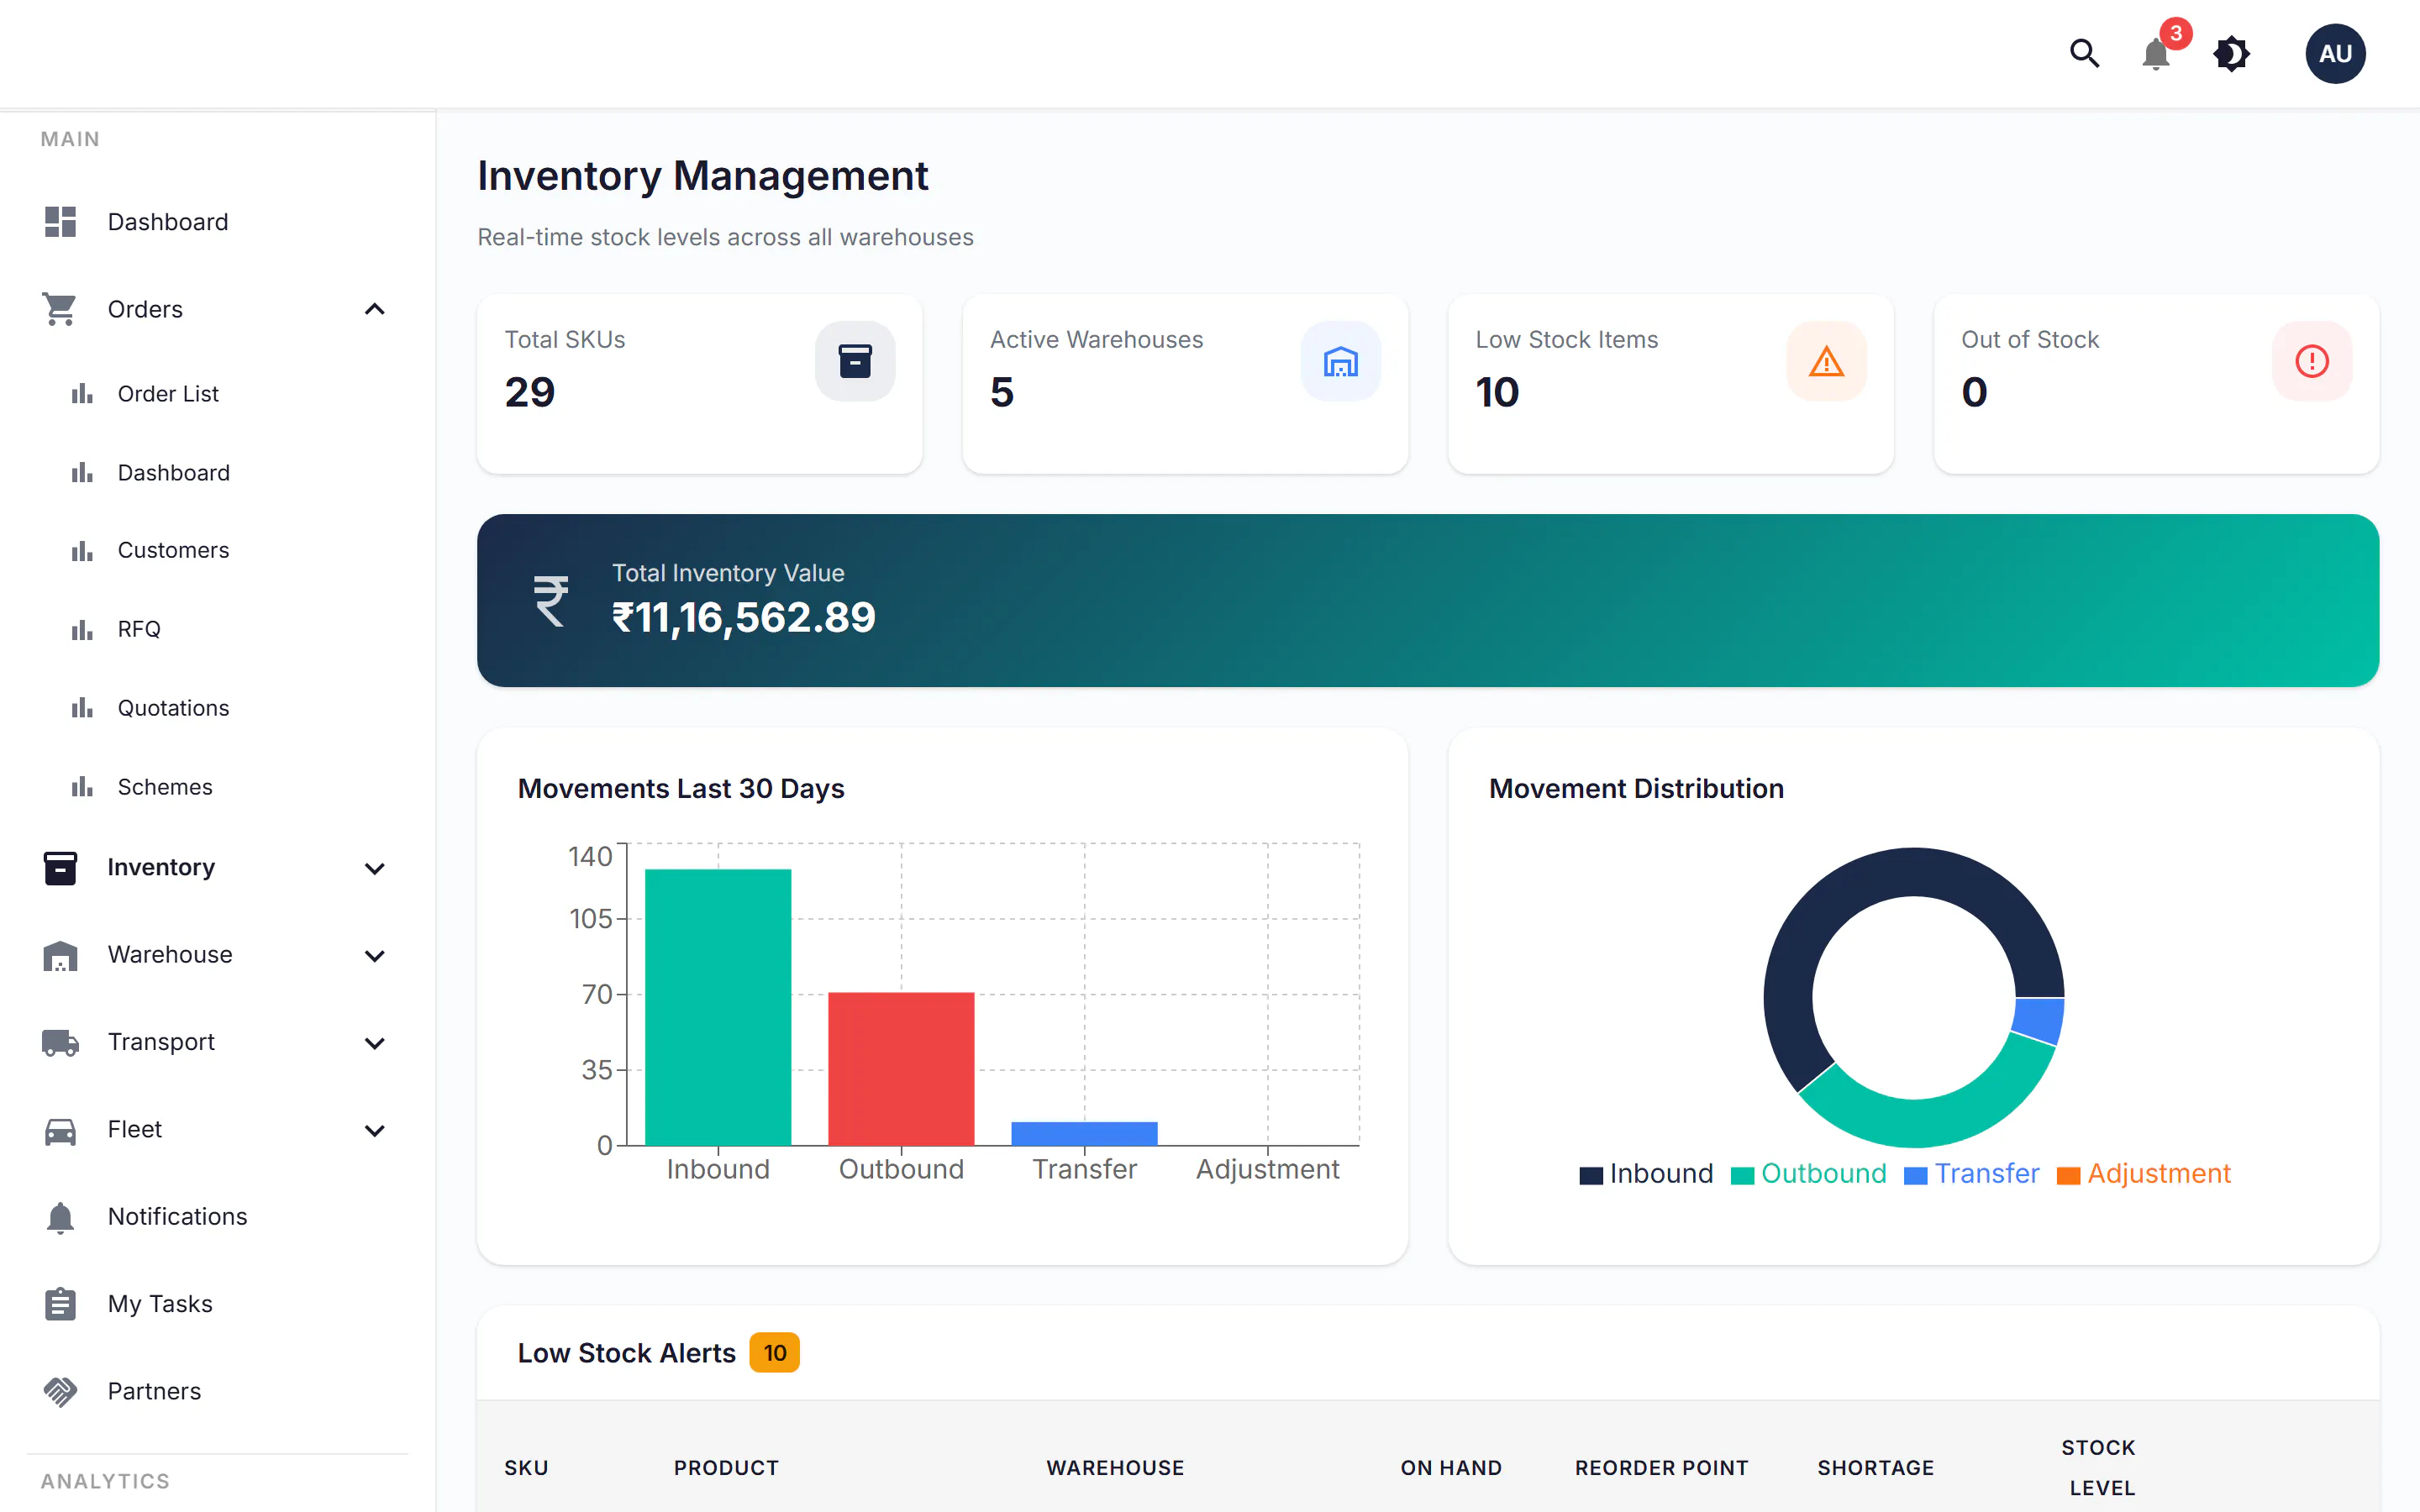The image size is (2420, 1512).
Task: Click the Total SKUs archive icon
Action: (x=855, y=361)
